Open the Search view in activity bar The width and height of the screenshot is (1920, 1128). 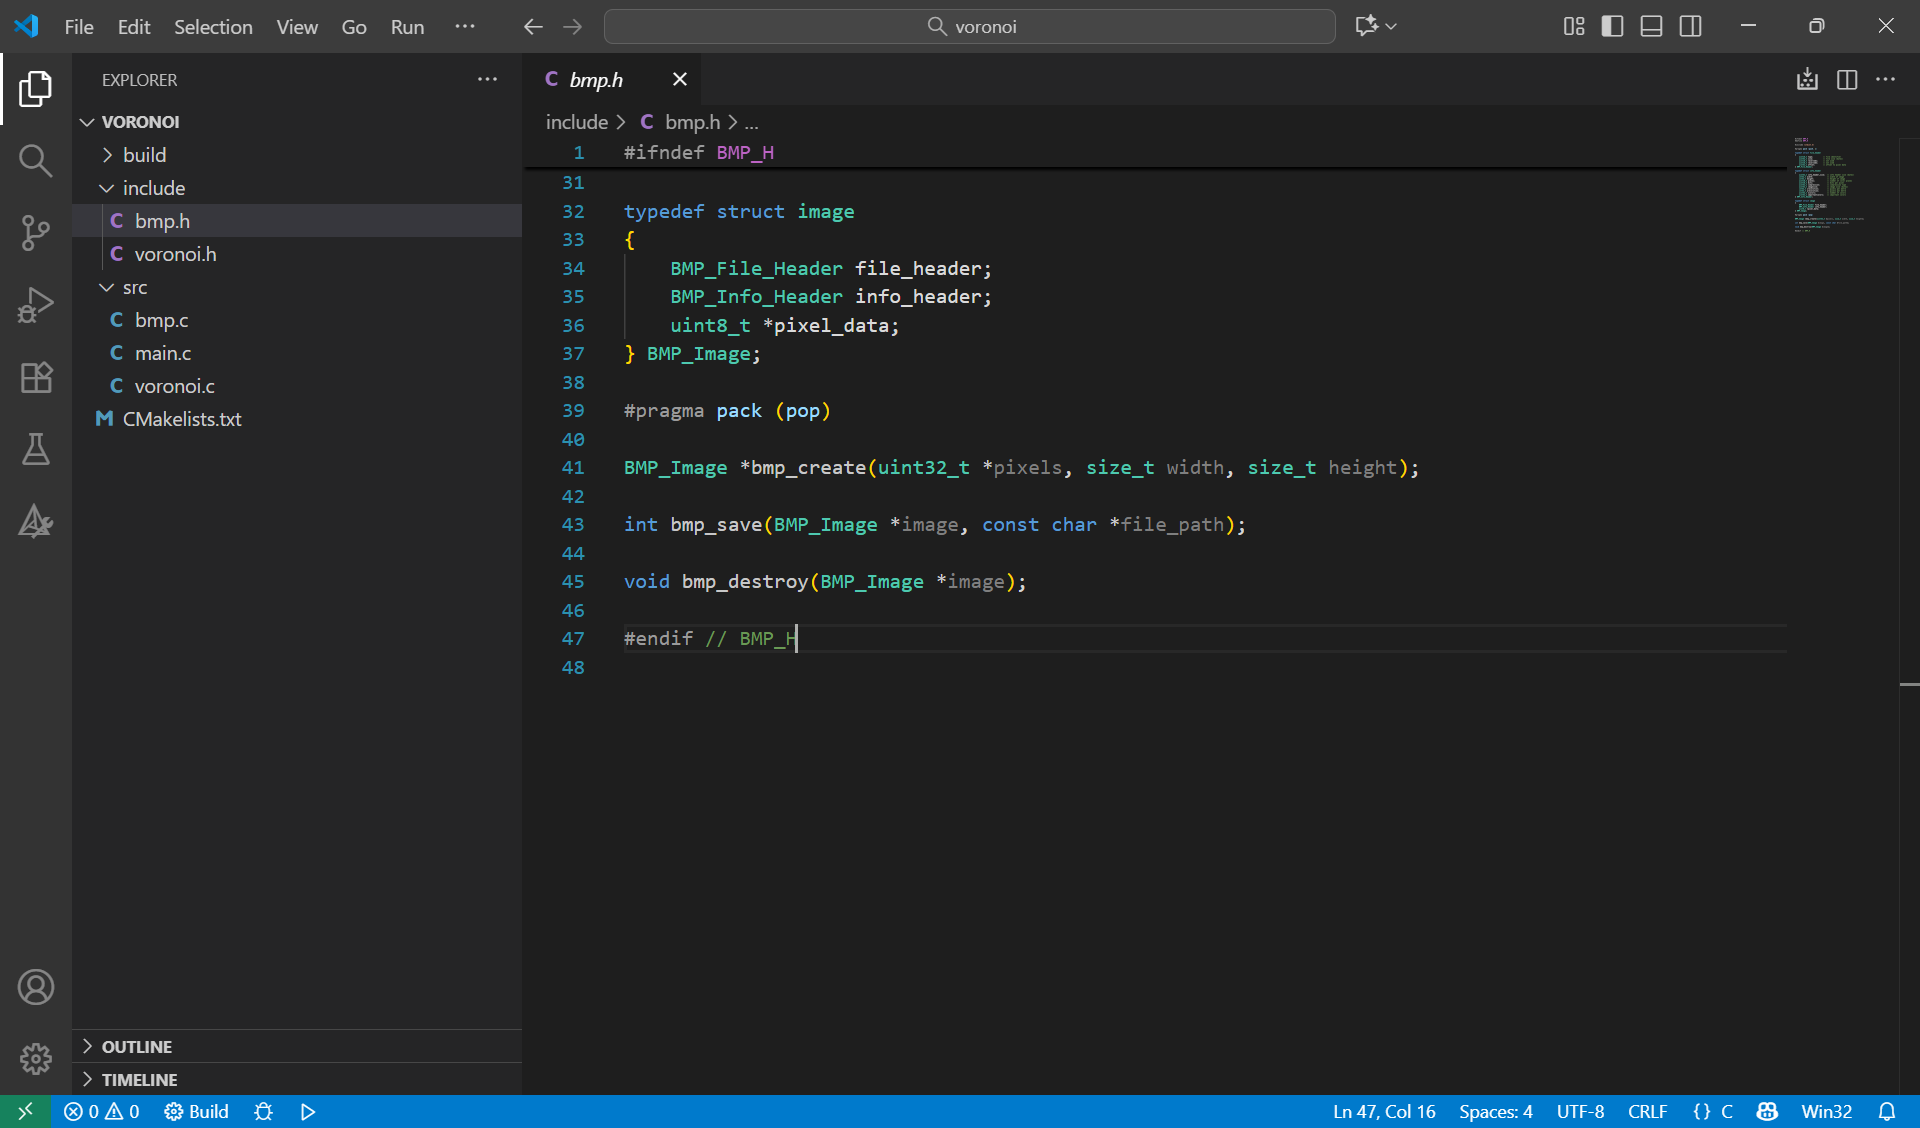click(x=36, y=160)
